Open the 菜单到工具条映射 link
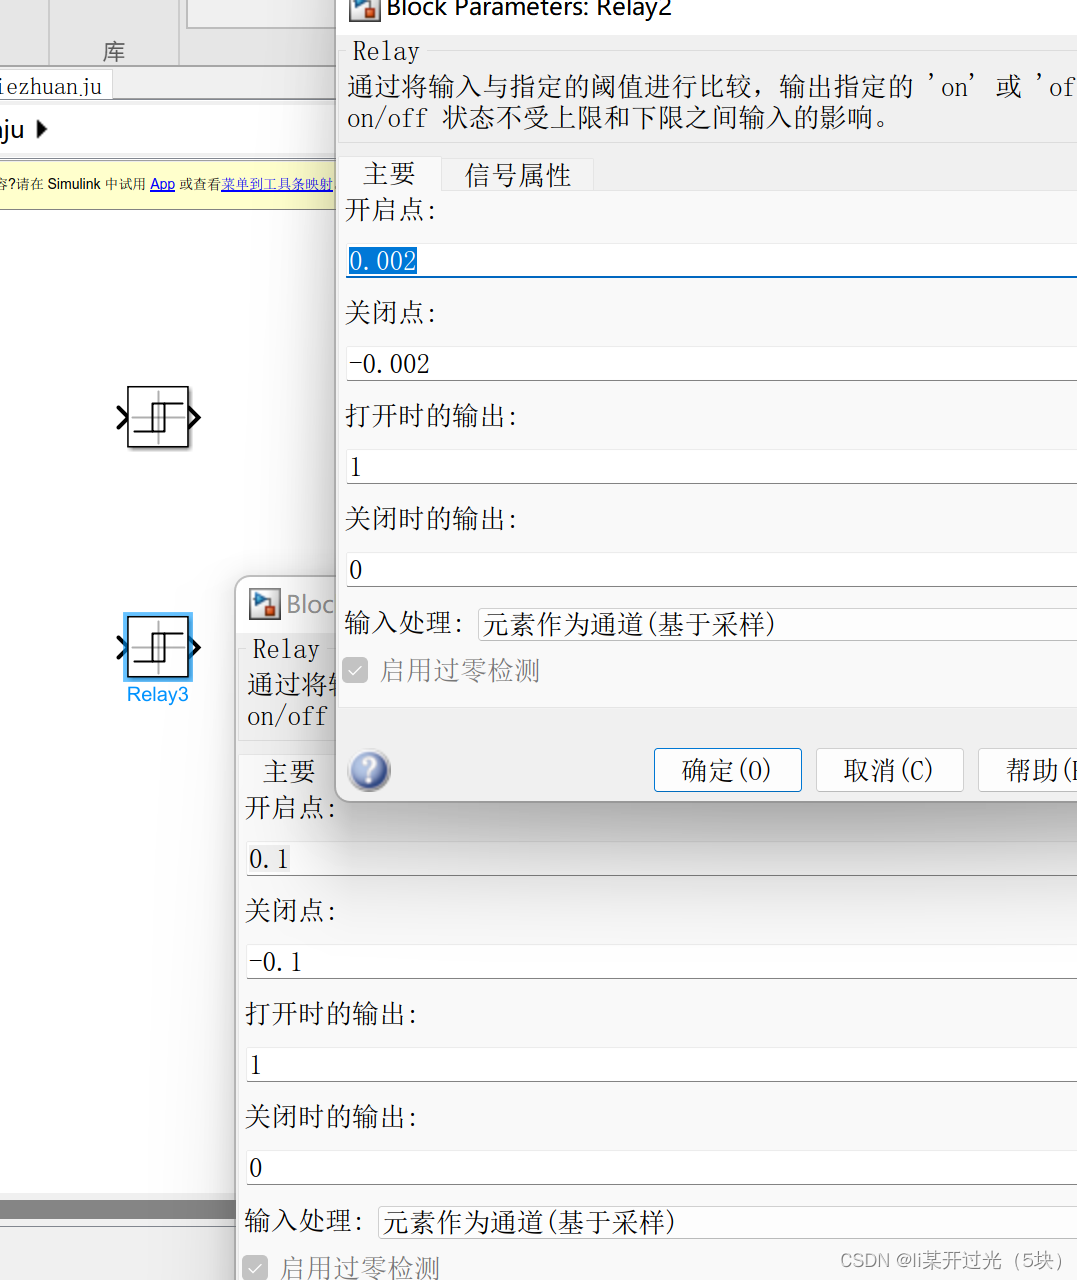 [277, 184]
